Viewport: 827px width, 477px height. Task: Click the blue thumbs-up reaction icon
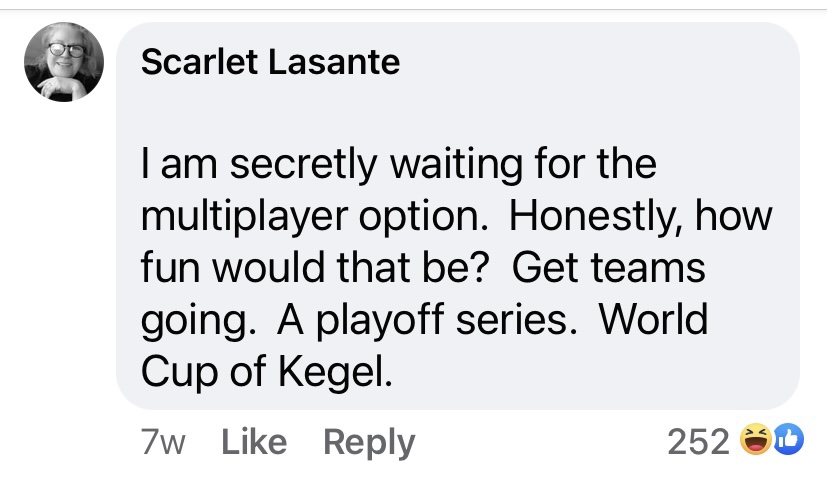coord(785,440)
